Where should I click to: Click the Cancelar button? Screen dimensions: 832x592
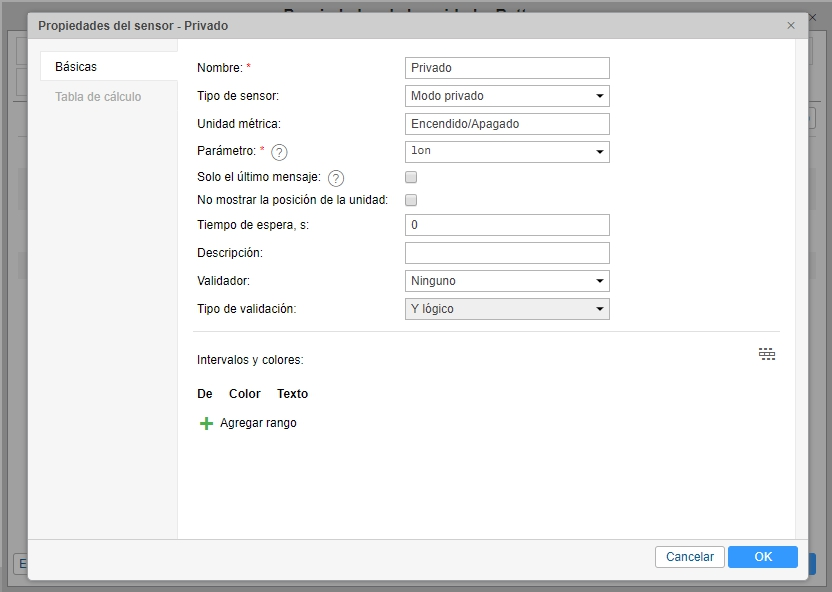[690, 557]
